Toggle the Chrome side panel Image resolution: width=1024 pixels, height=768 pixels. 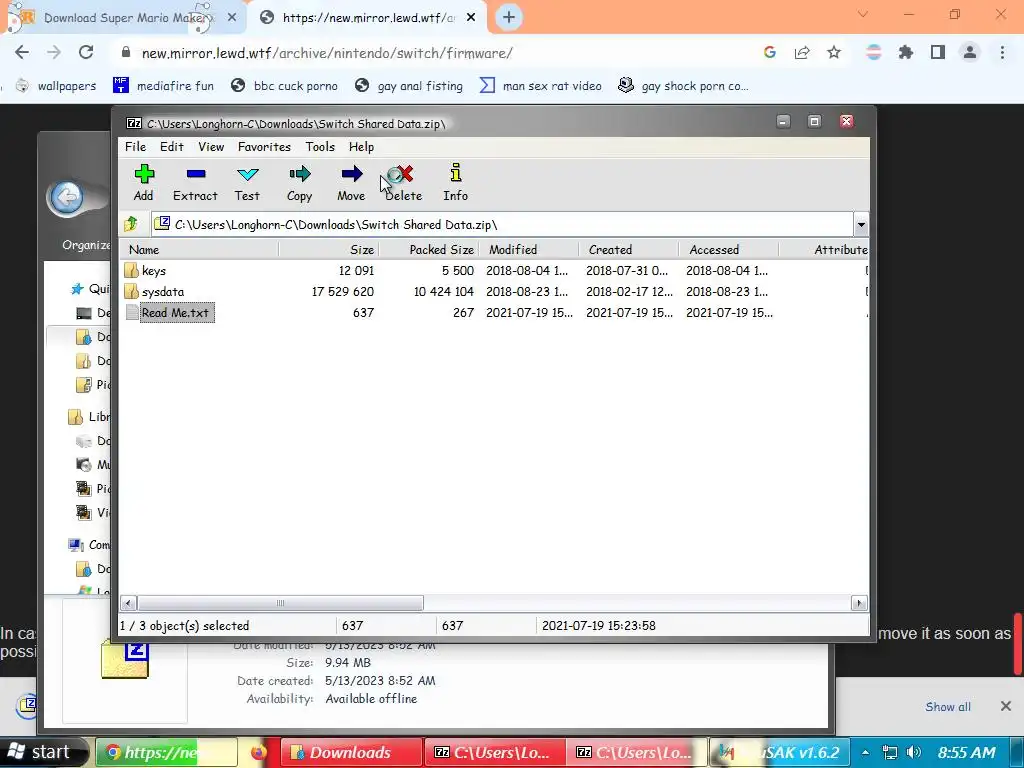tap(938, 52)
